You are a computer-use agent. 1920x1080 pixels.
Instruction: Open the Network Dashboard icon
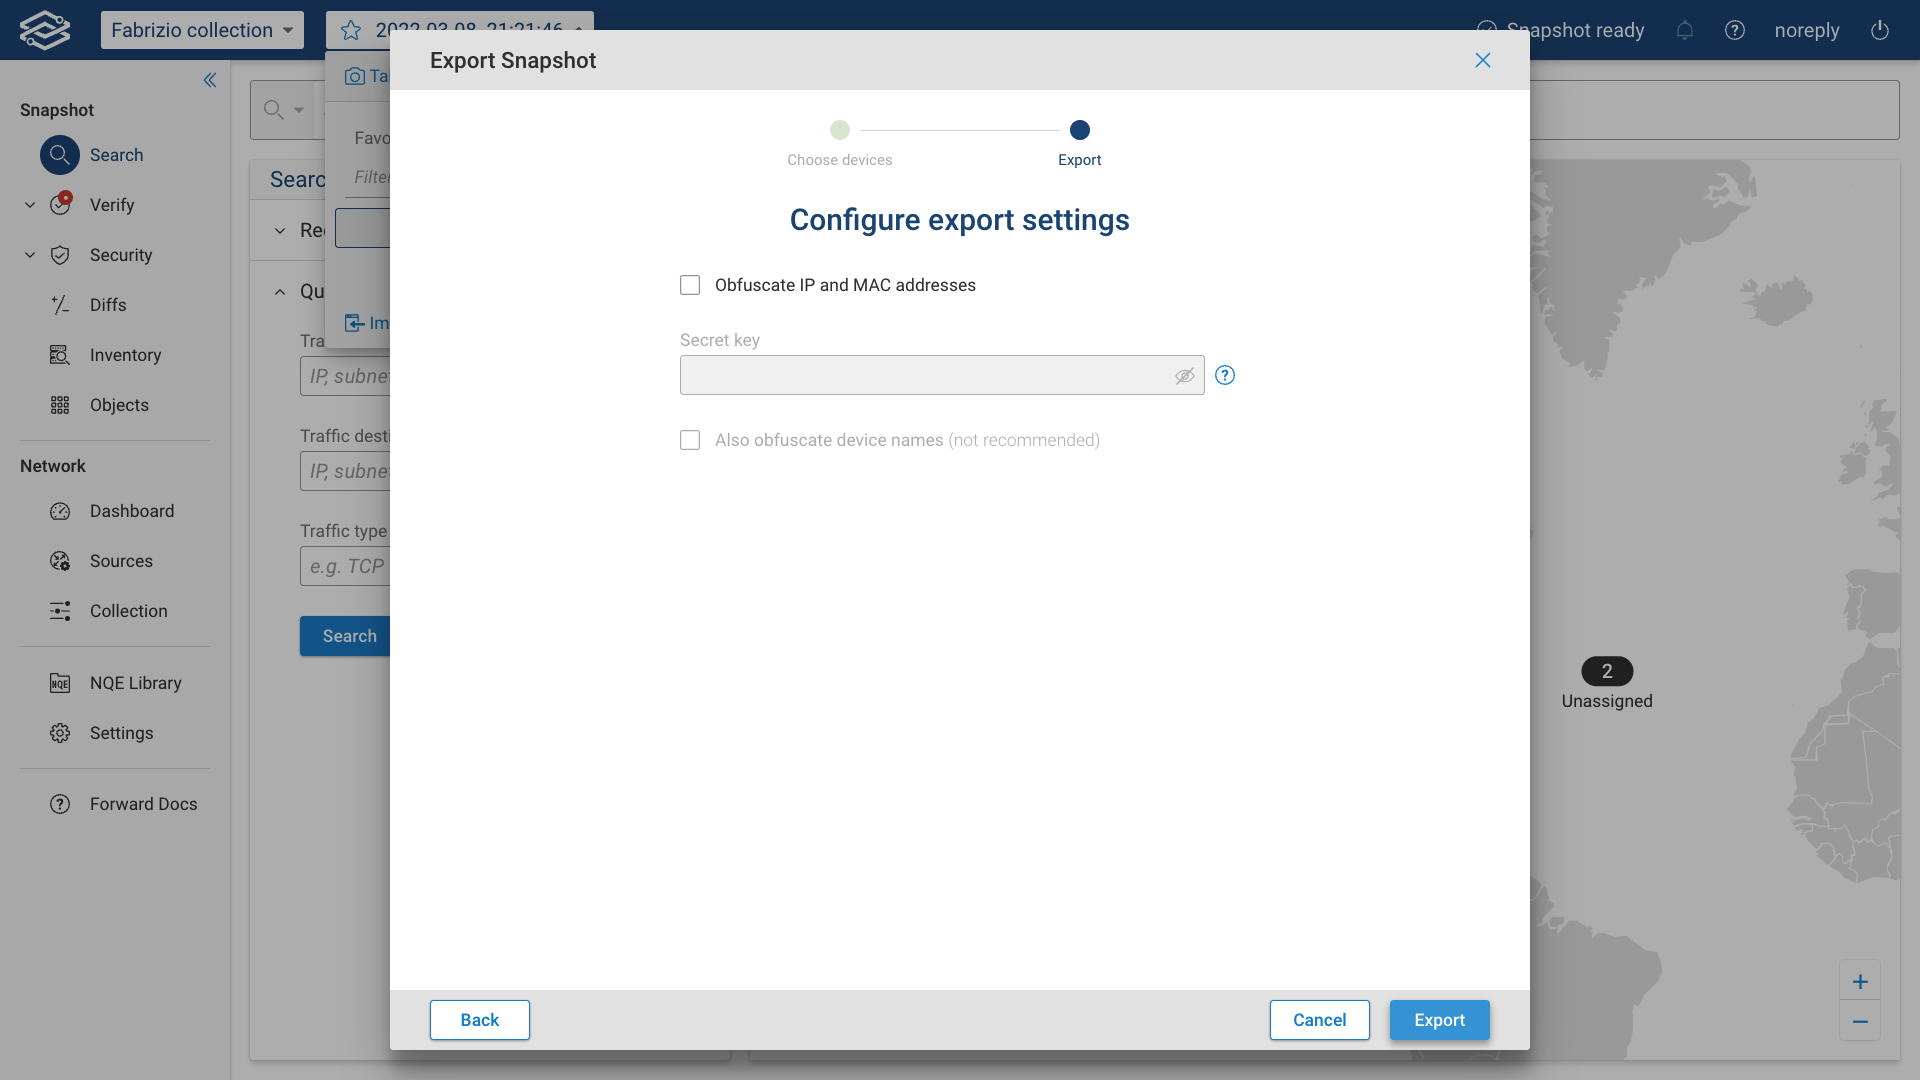pos(59,511)
